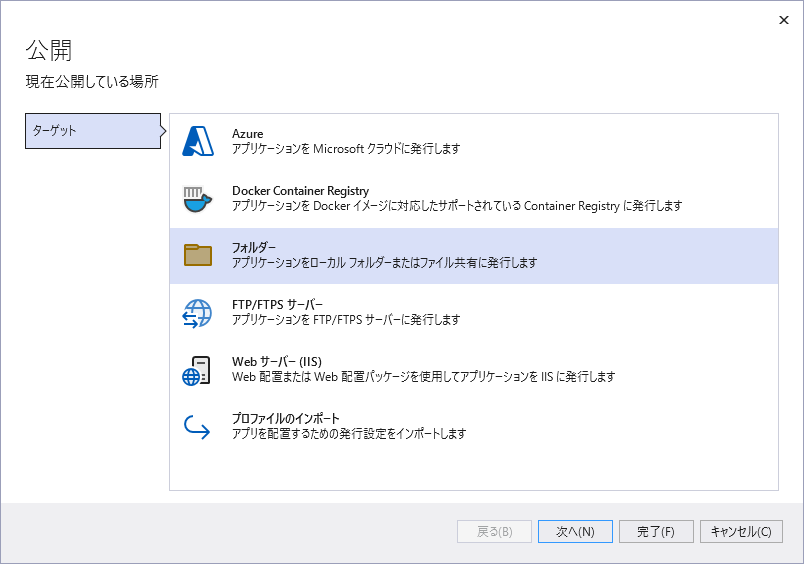This screenshot has height=564, width=804.
Task: Click the Azure description about Microsoft クラウド
Action: (x=346, y=149)
